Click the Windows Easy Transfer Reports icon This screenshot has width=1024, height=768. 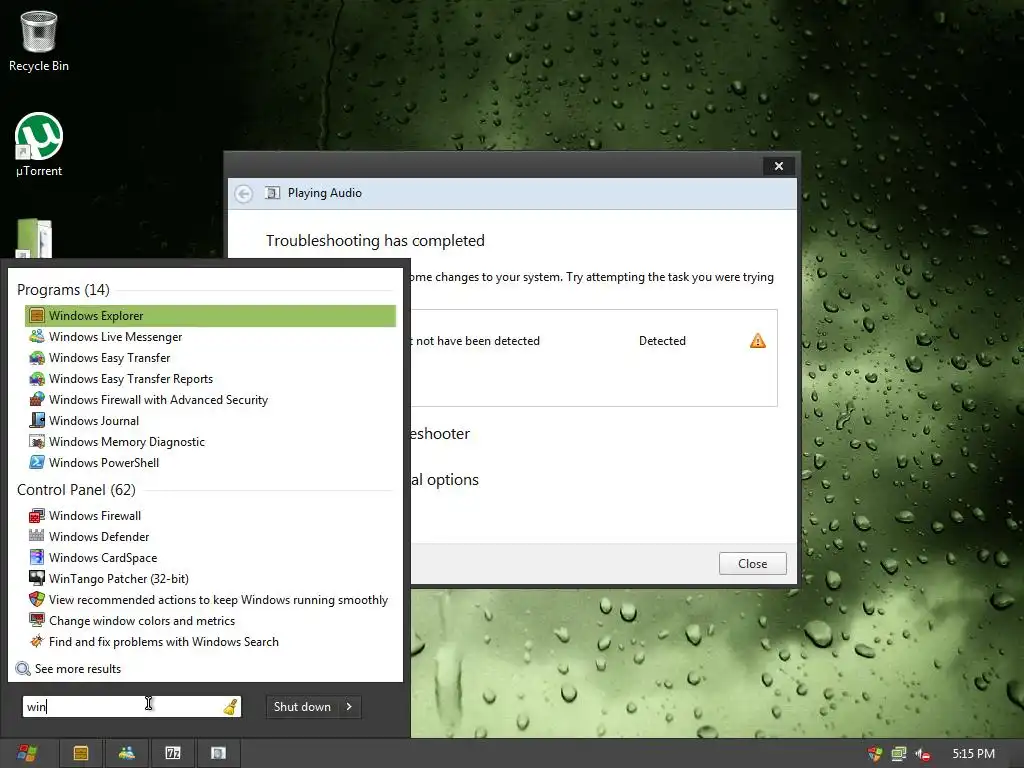click(37, 379)
